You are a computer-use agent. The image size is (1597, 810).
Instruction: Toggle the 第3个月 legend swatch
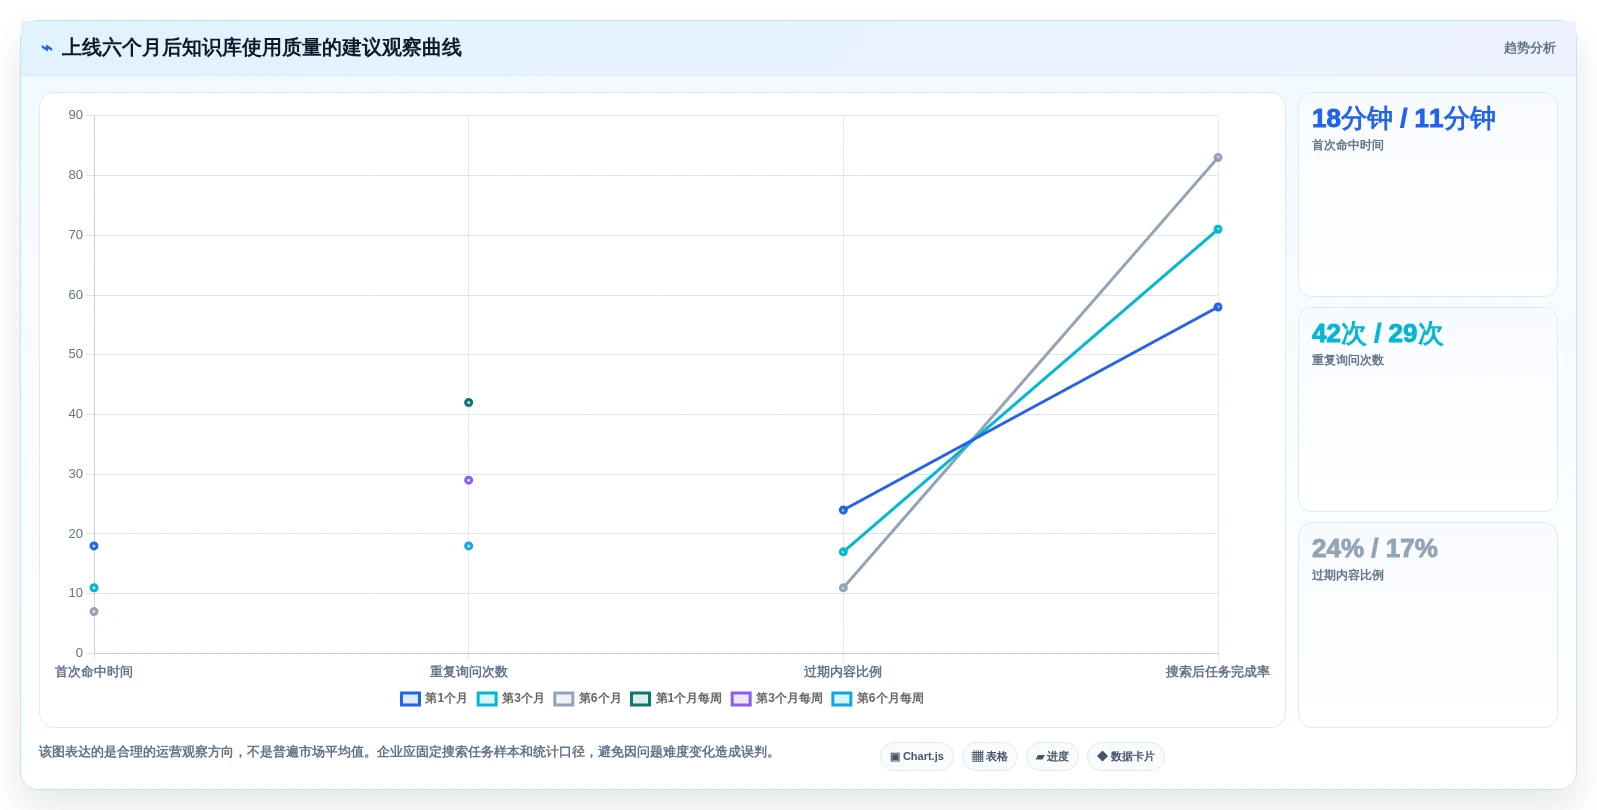487,699
